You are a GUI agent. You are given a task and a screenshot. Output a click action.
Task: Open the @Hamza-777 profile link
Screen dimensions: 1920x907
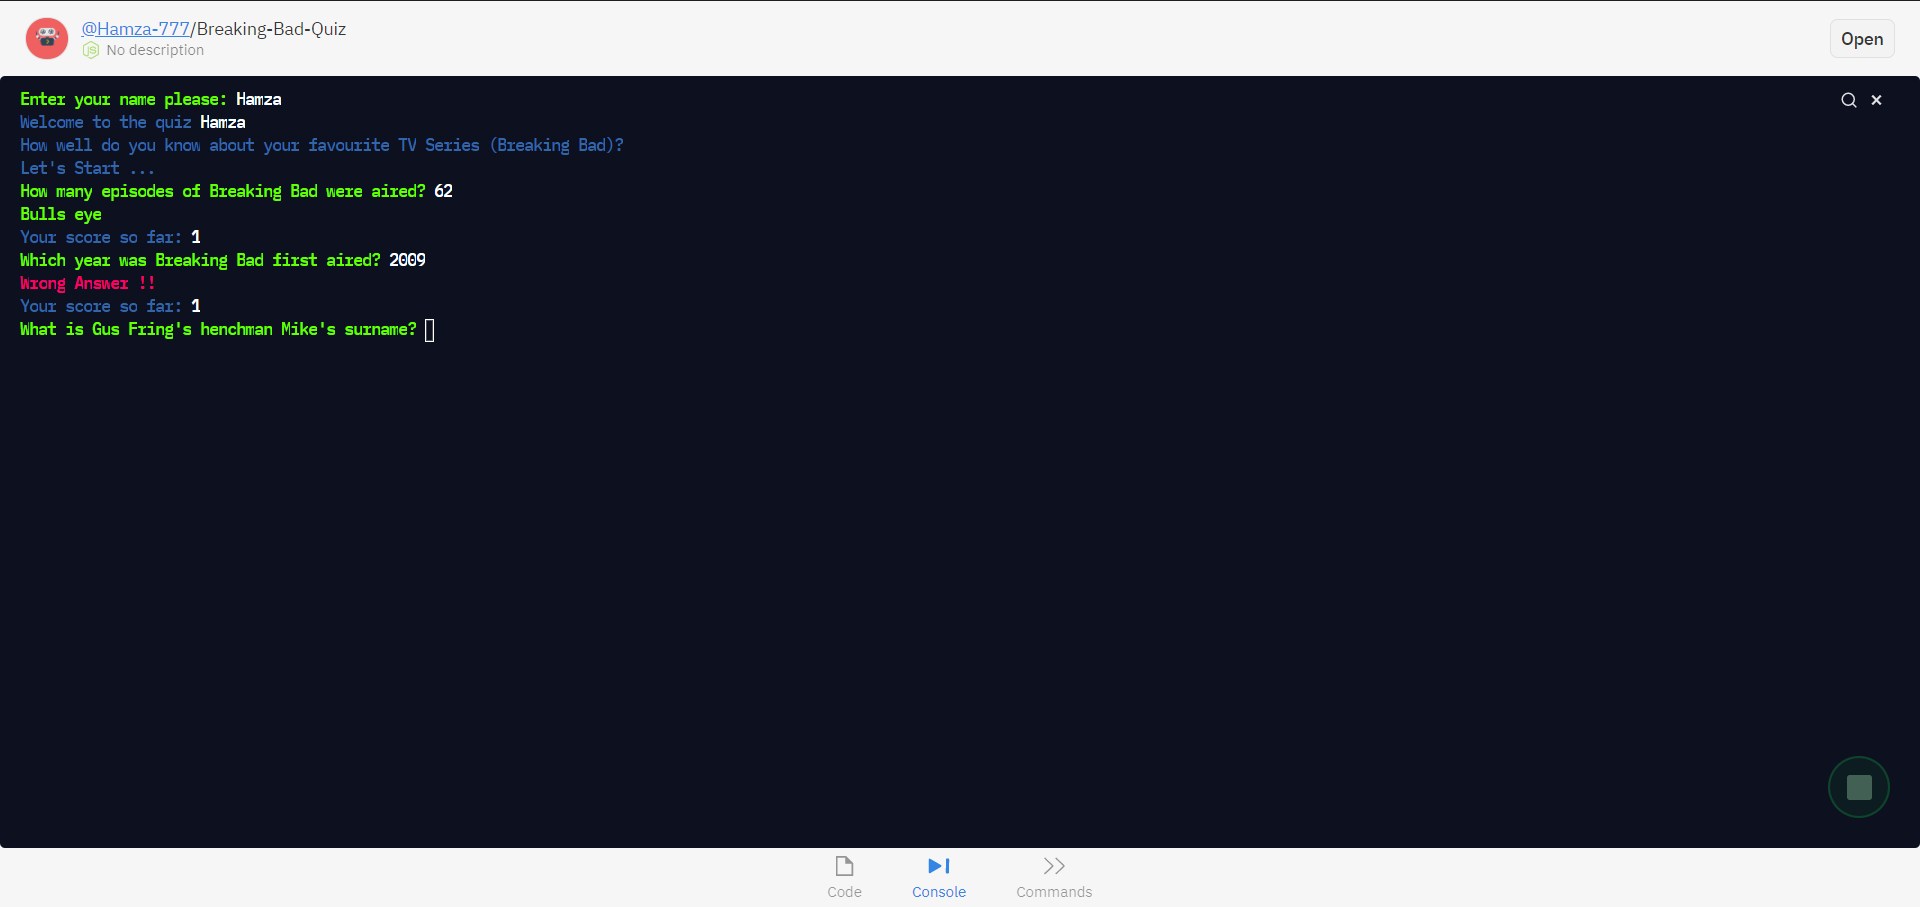coord(135,29)
